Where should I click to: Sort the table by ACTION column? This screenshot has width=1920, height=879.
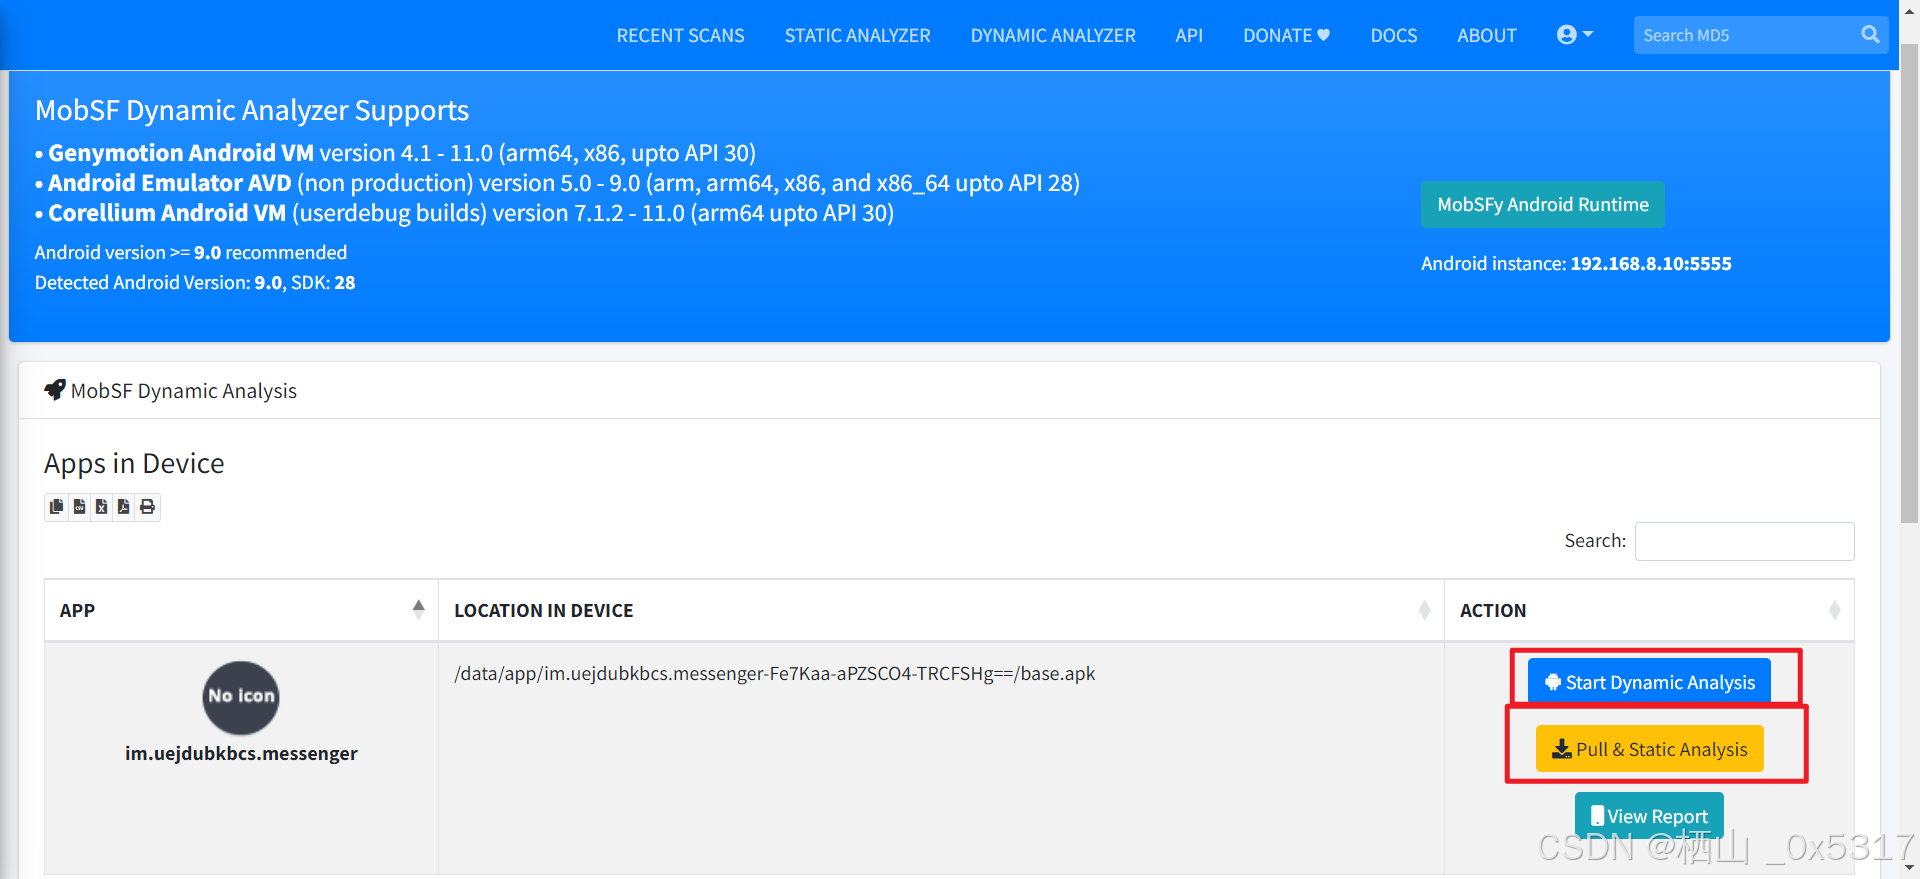(x=1649, y=610)
